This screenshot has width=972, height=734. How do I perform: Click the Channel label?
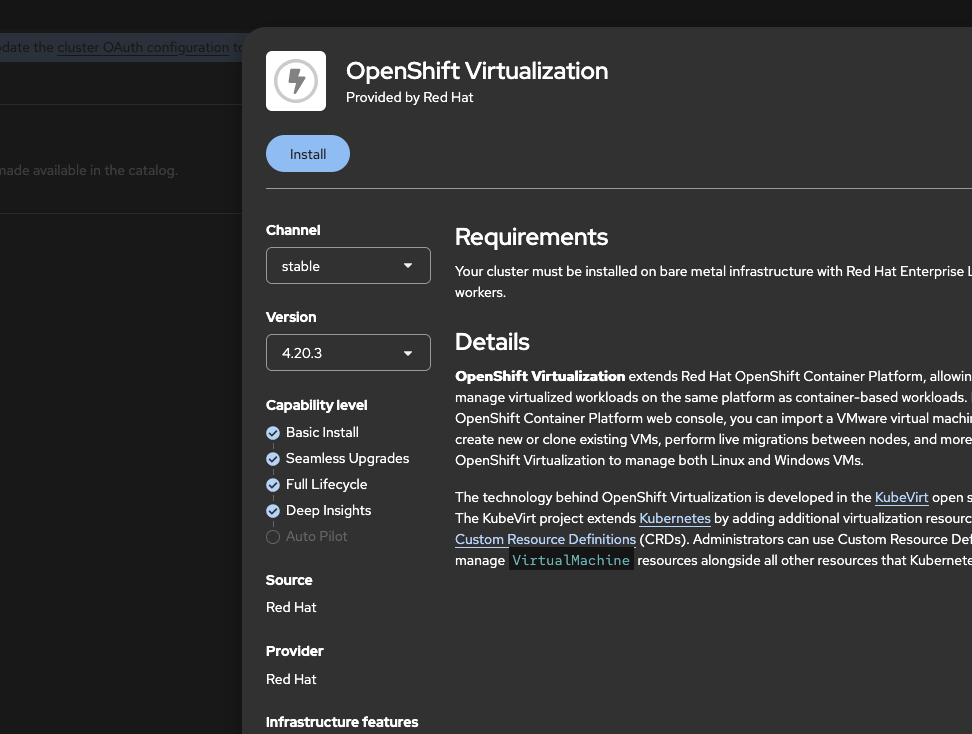293,230
